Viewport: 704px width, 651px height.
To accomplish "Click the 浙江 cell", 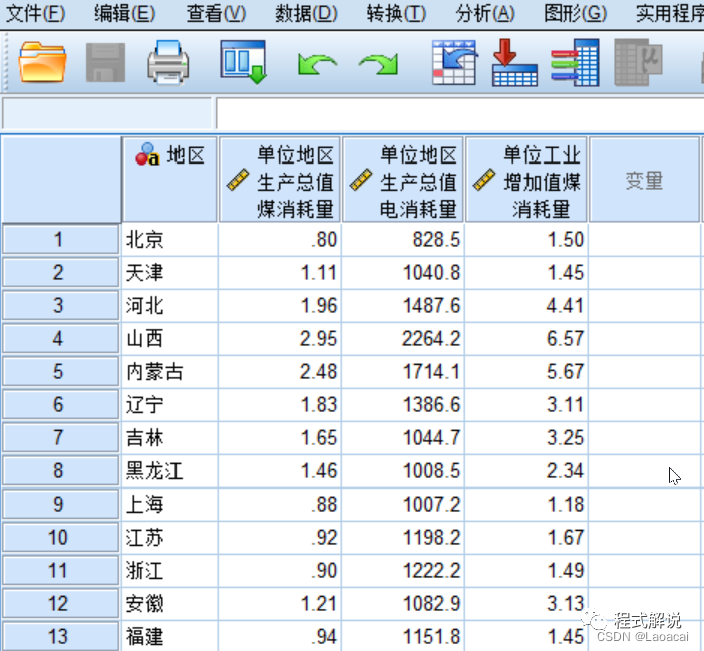I will pyautogui.click(x=169, y=570).
